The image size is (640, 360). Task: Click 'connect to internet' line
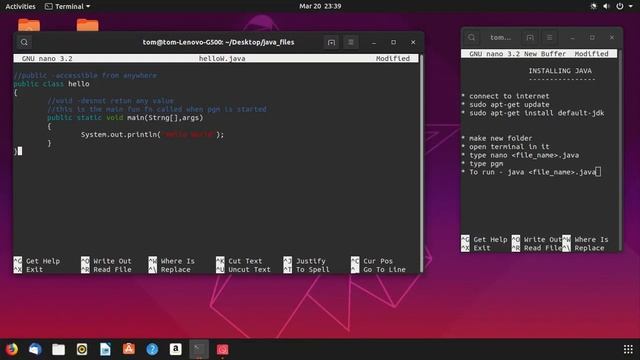coord(505,96)
